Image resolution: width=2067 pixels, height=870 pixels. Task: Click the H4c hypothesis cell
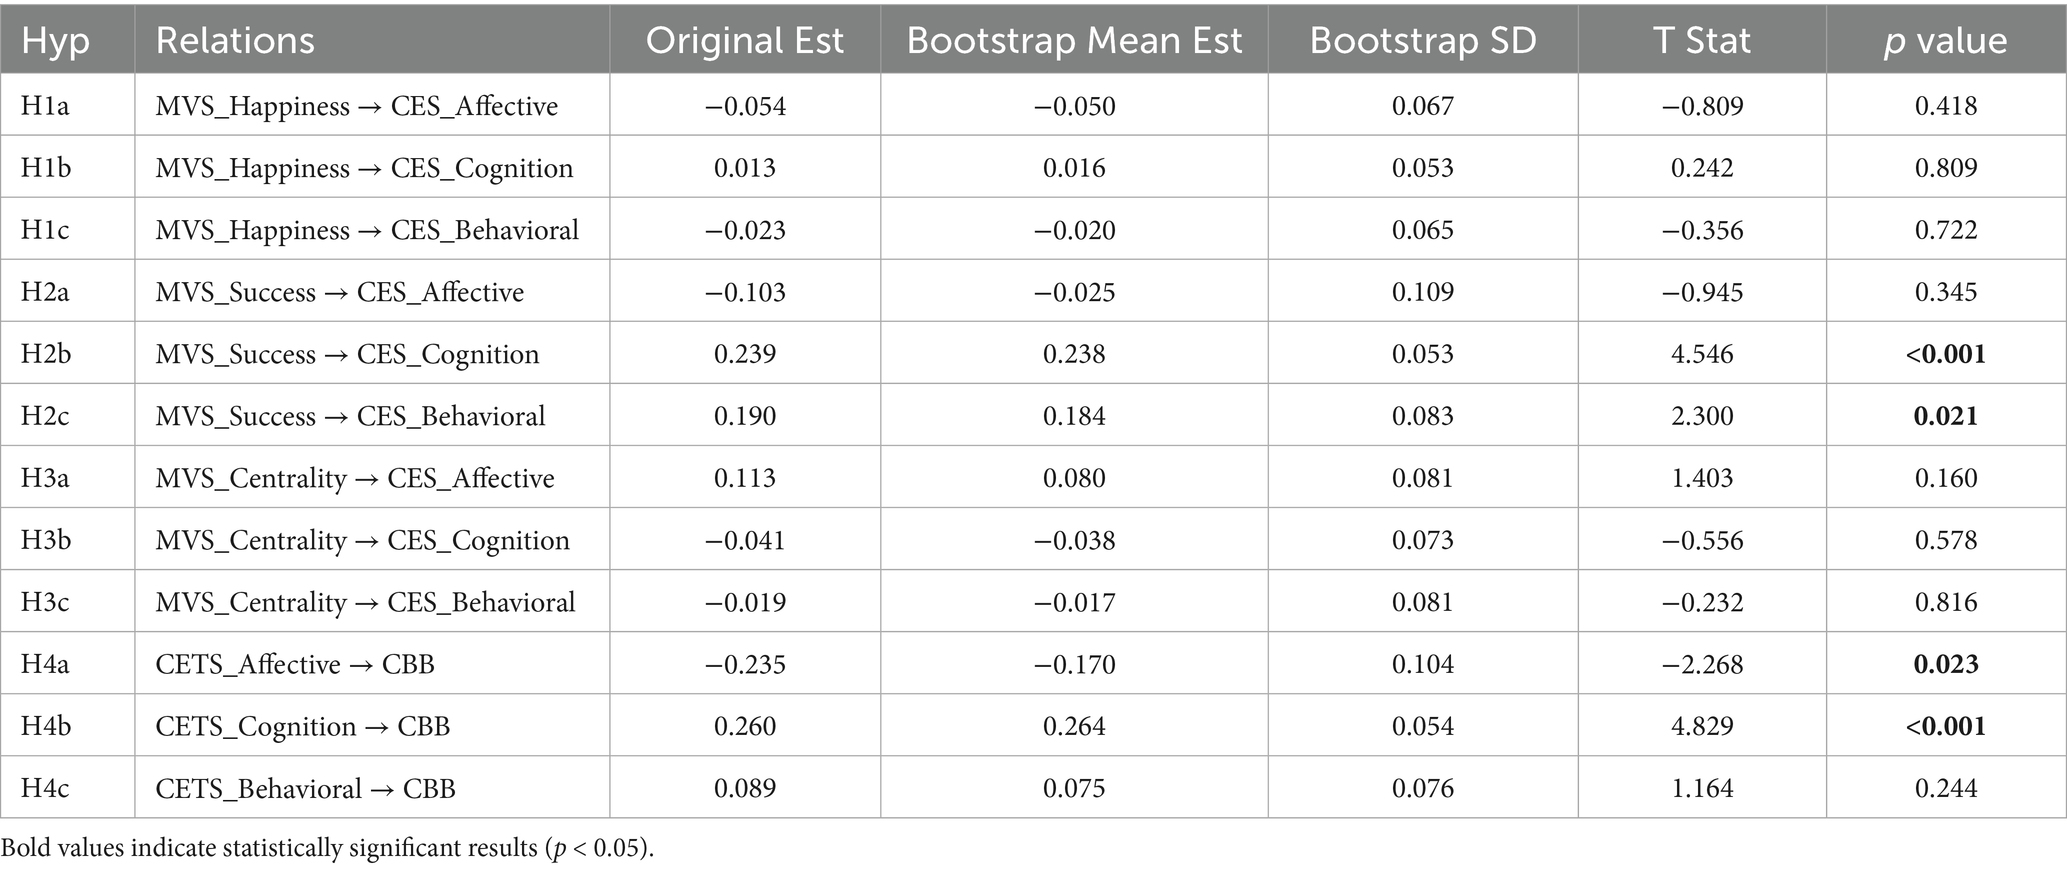(45, 788)
